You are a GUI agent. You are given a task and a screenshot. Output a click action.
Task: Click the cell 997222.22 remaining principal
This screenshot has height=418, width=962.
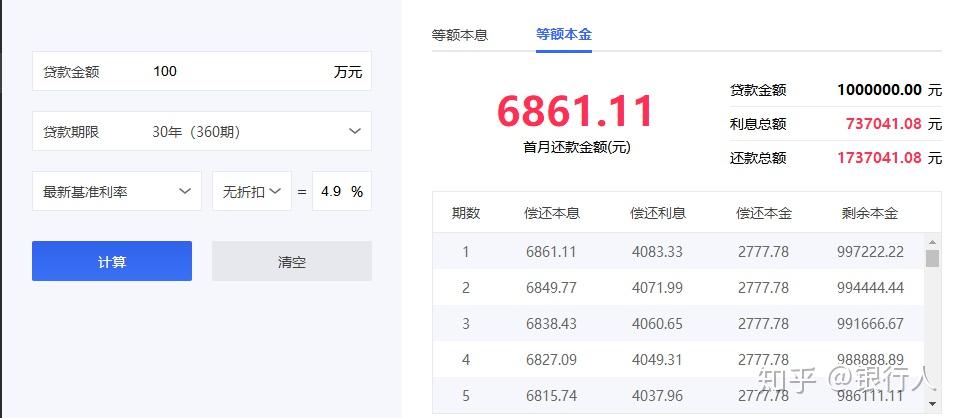[870, 252]
